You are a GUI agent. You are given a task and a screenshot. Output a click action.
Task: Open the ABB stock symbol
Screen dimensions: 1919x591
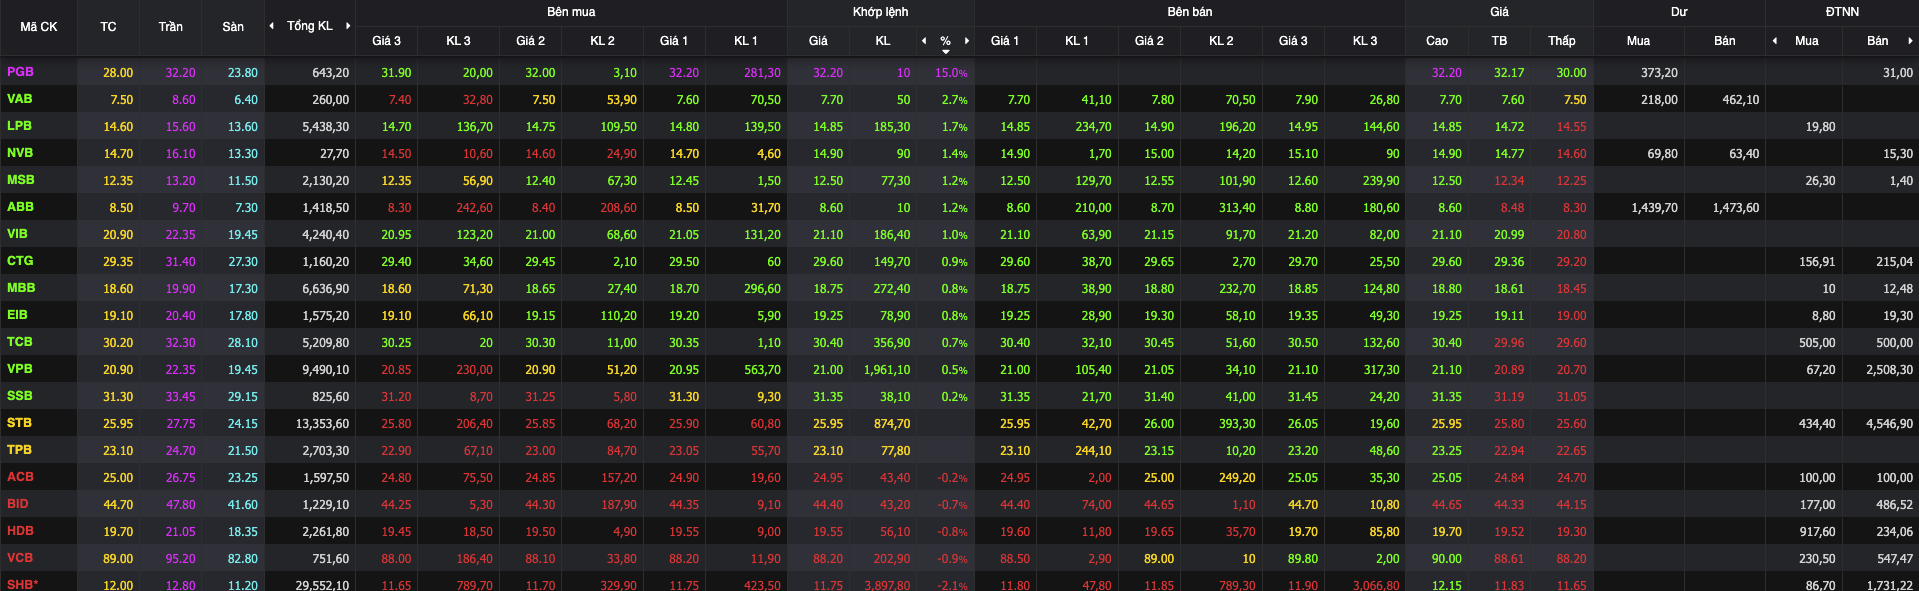point(20,207)
